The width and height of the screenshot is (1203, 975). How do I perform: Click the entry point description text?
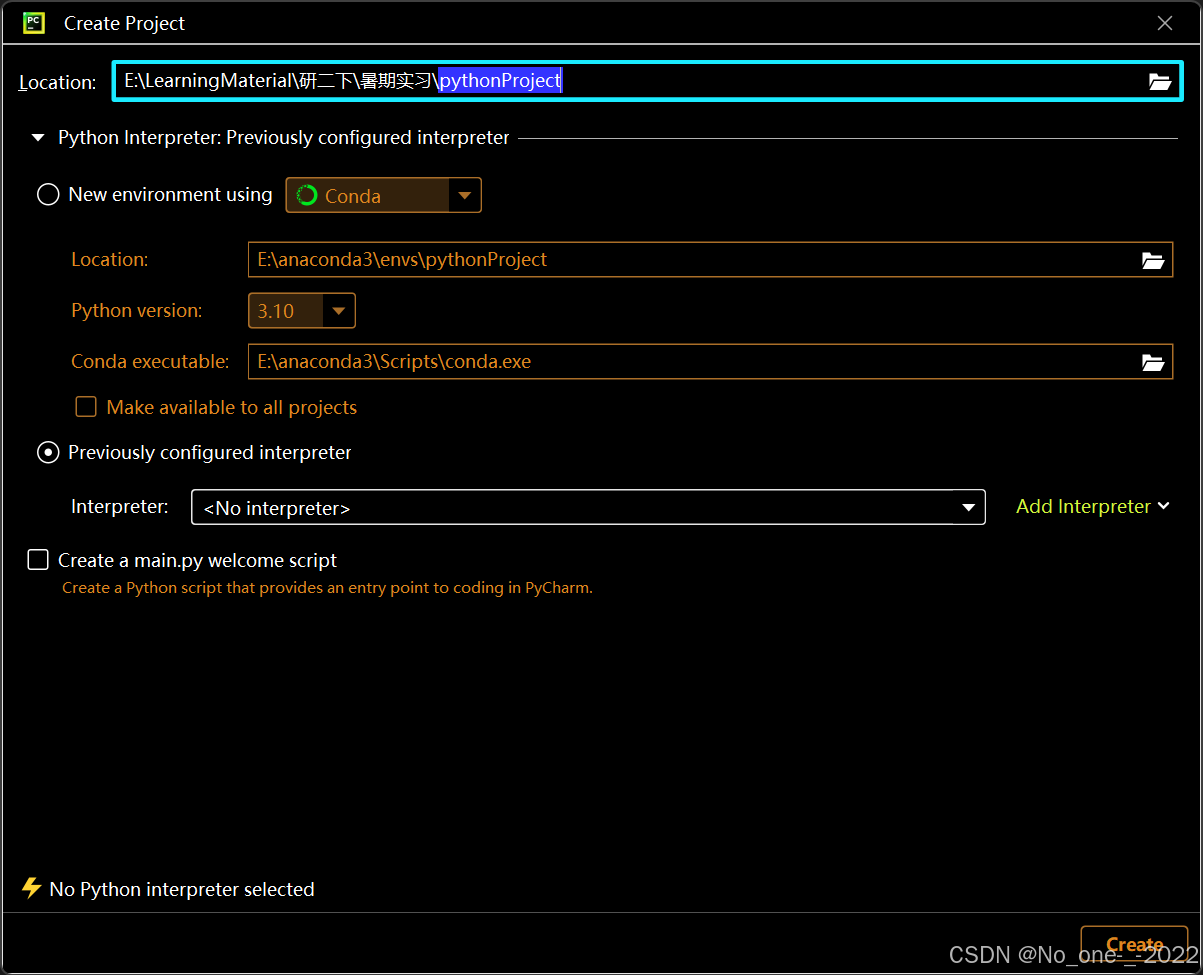tap(327, 588)
